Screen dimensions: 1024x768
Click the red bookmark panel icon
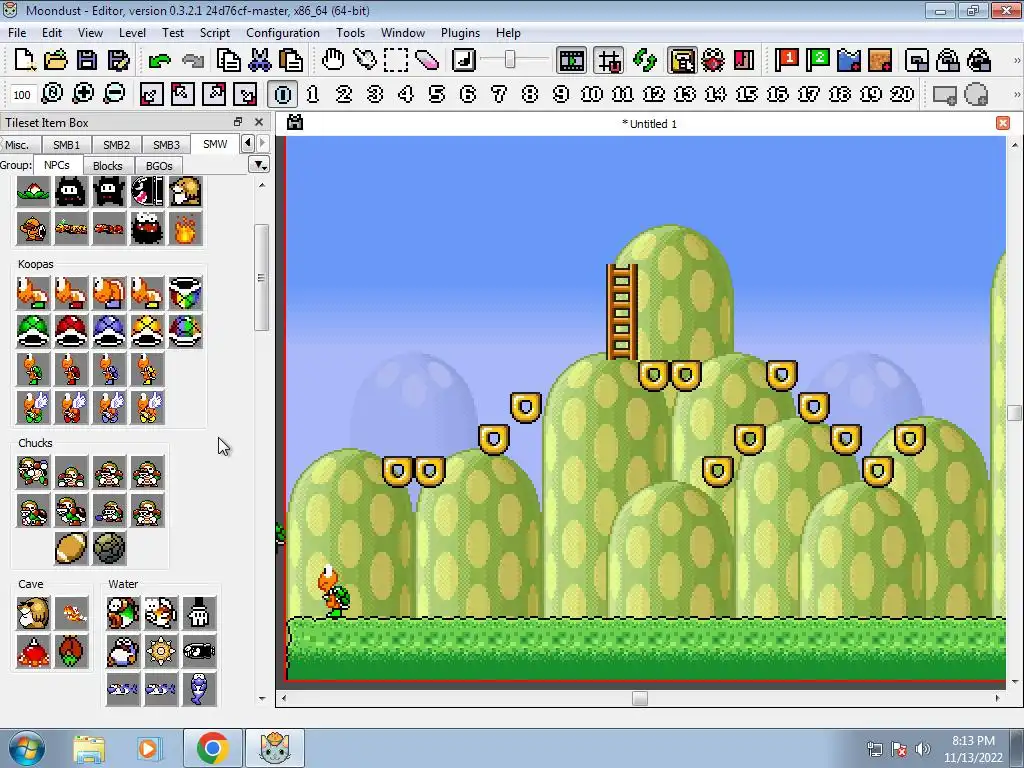click(x=744, y=60)
